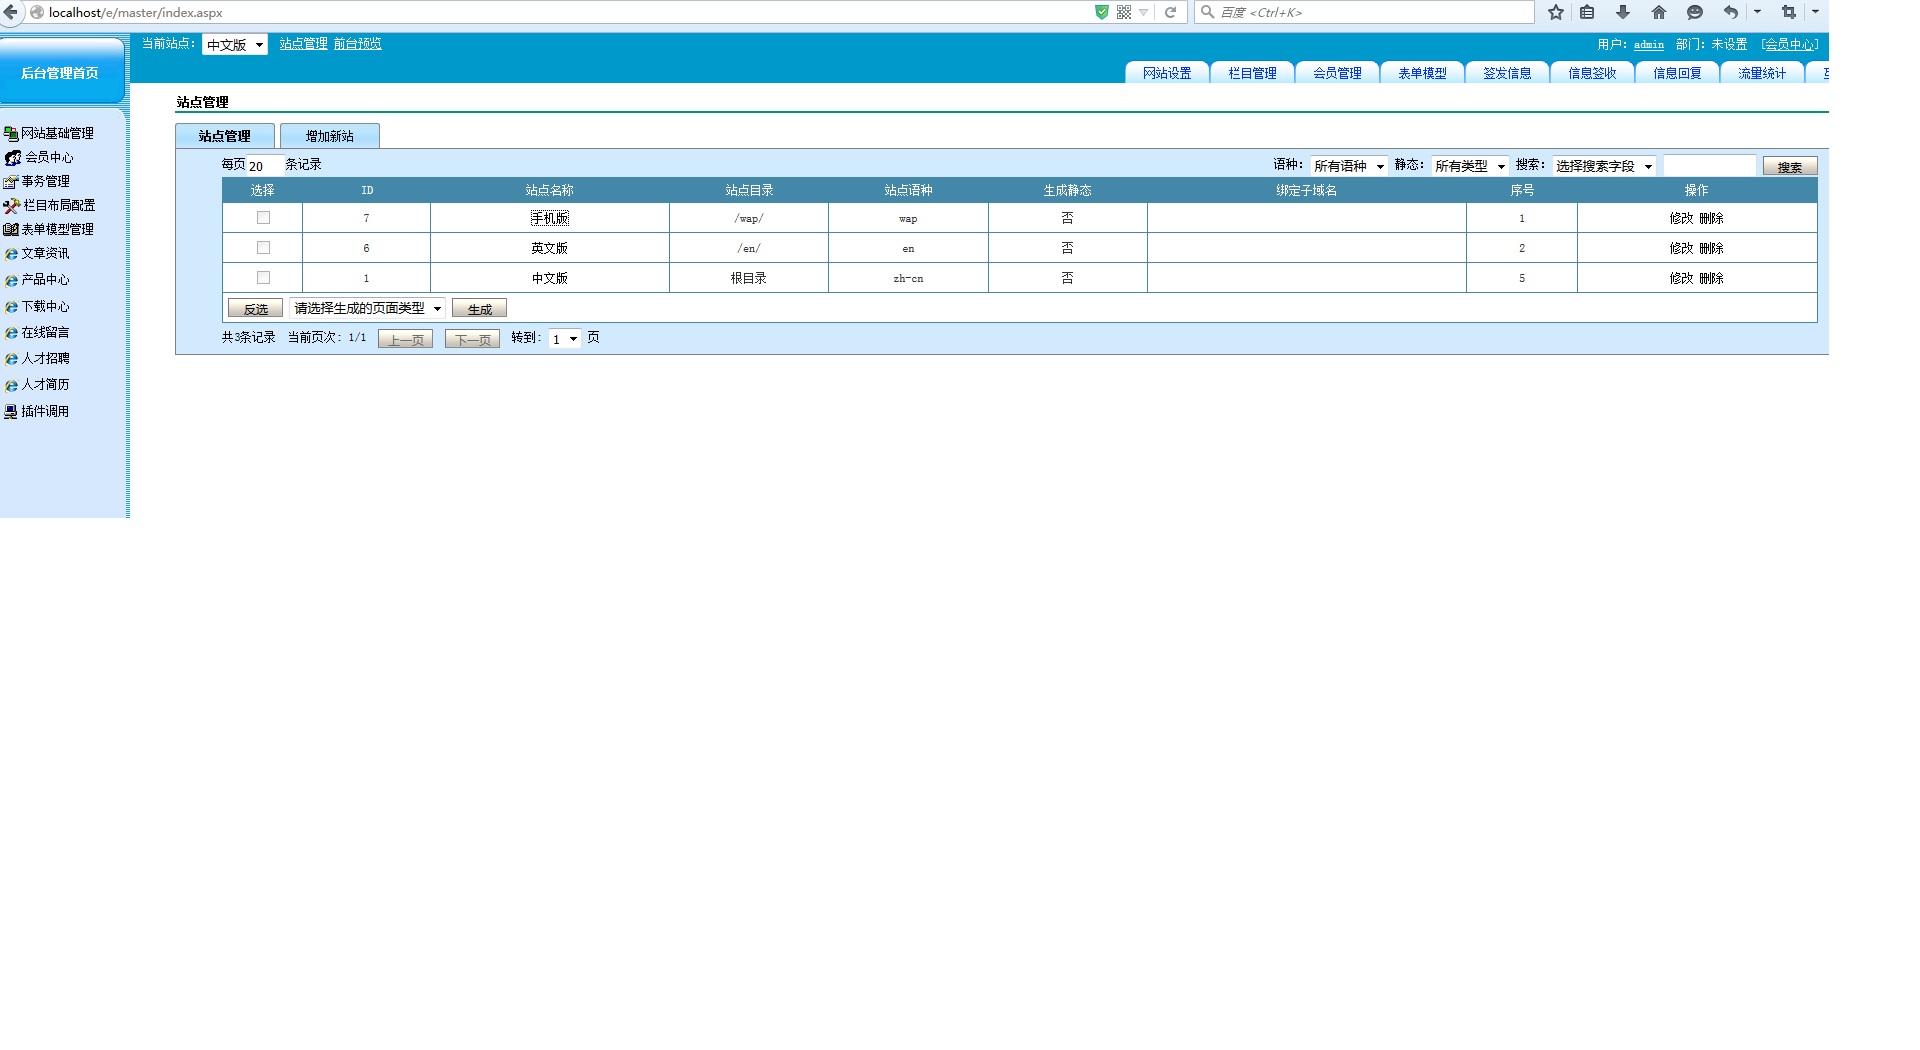Screen dimensions: 1920x1050
Task: Click the search keyword input field
Action: [1708, 166]
